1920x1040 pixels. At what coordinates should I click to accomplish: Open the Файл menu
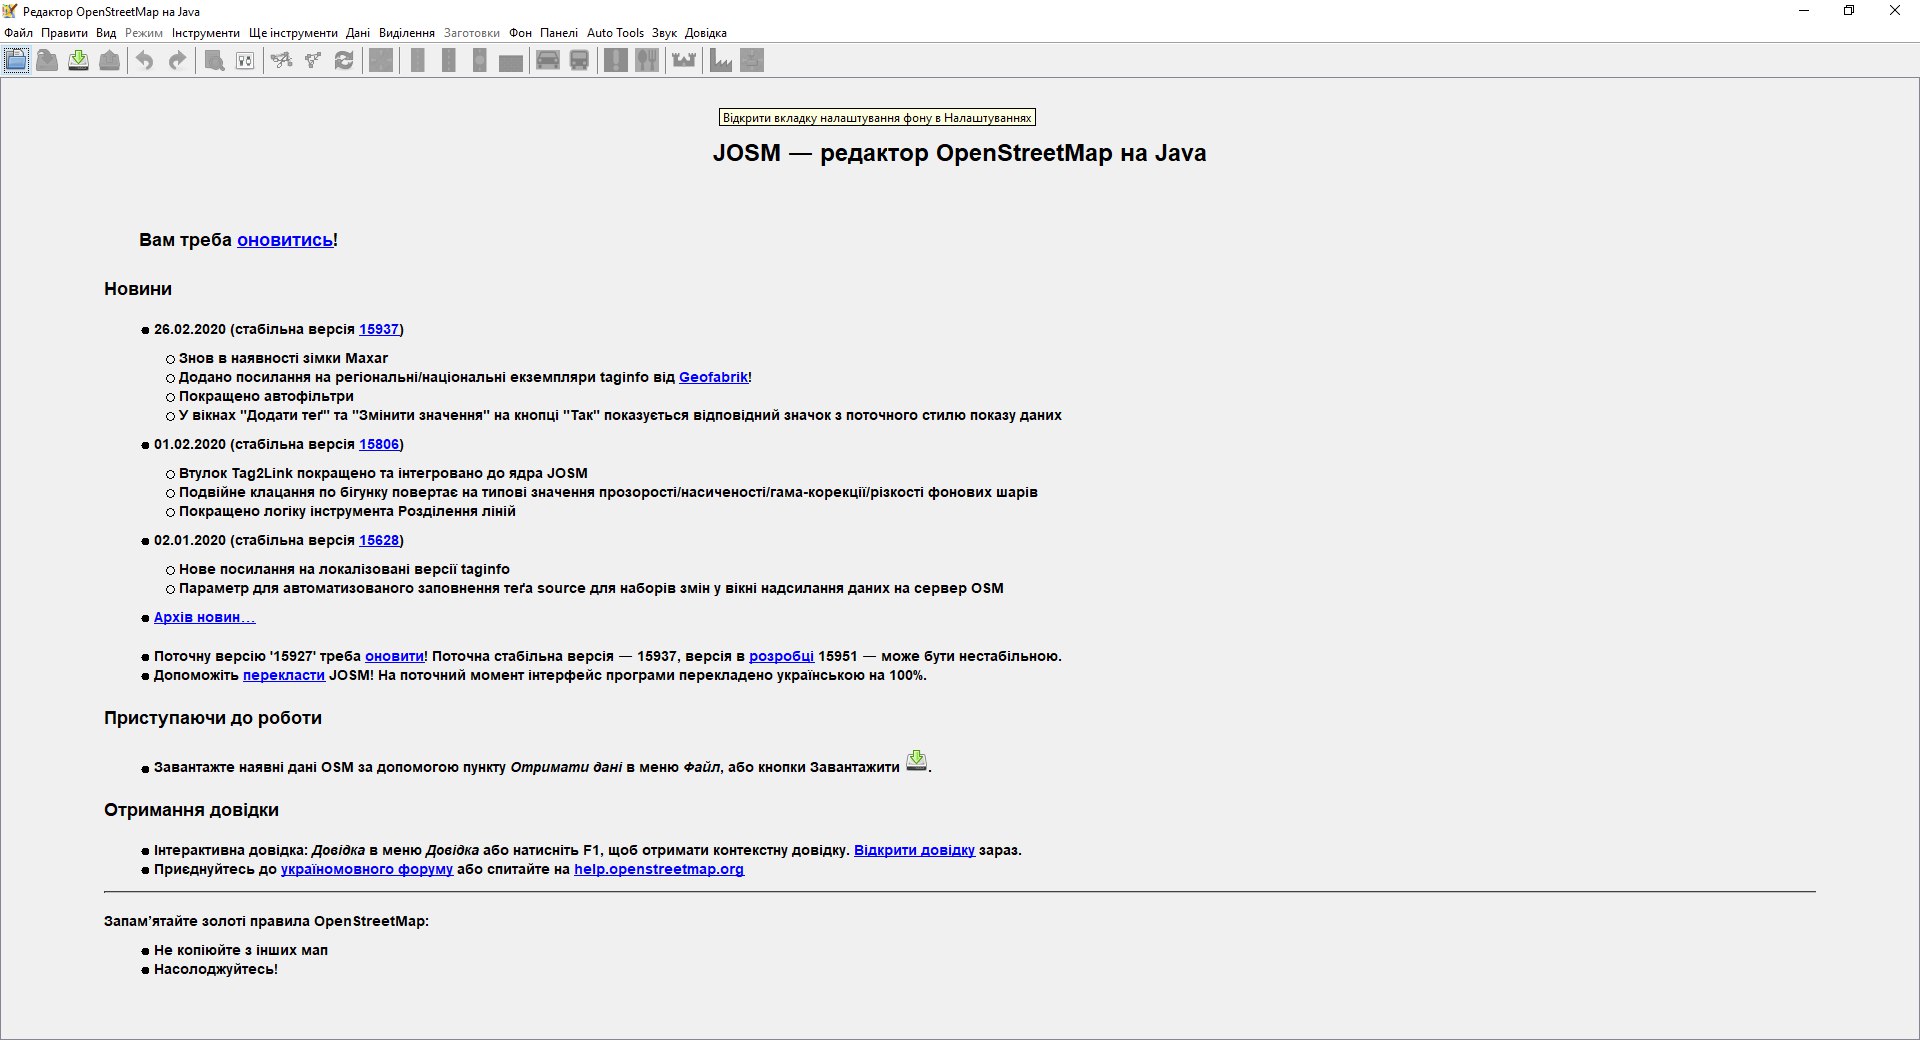pos(18,33)
